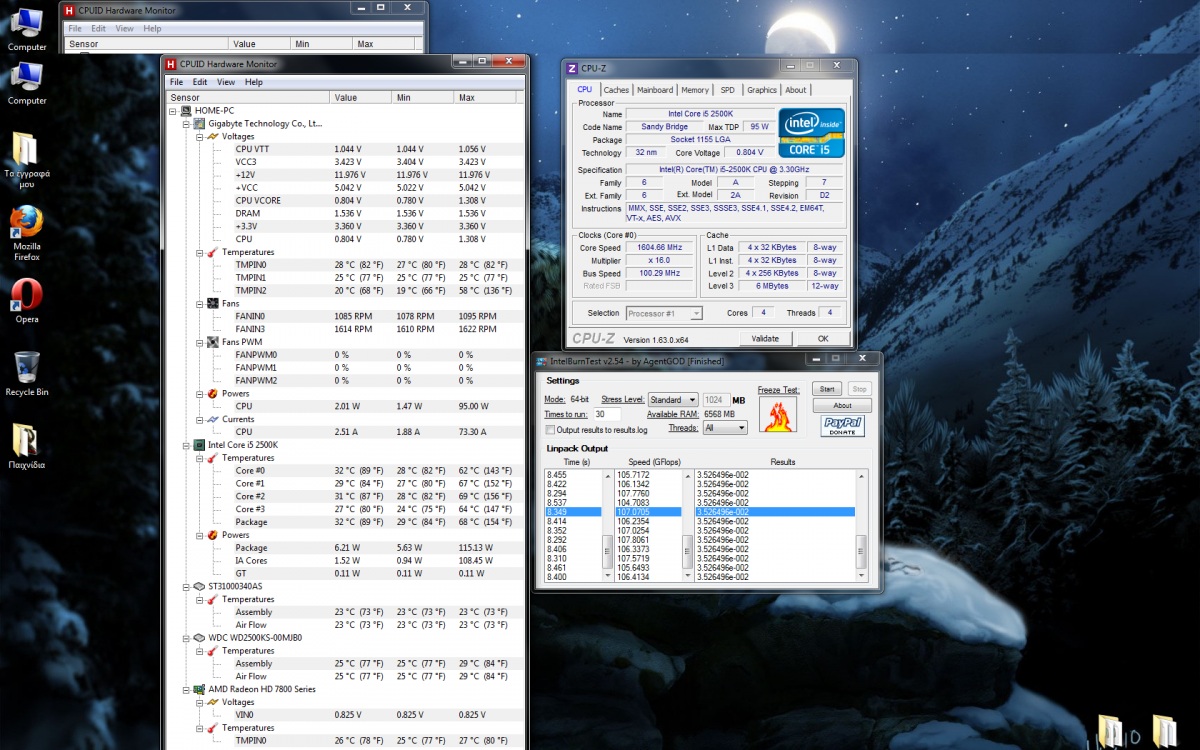Viewport: 1200px width, 750px height.
Task: Click the CPU-Z title bar Z icon
Action: 572,68
